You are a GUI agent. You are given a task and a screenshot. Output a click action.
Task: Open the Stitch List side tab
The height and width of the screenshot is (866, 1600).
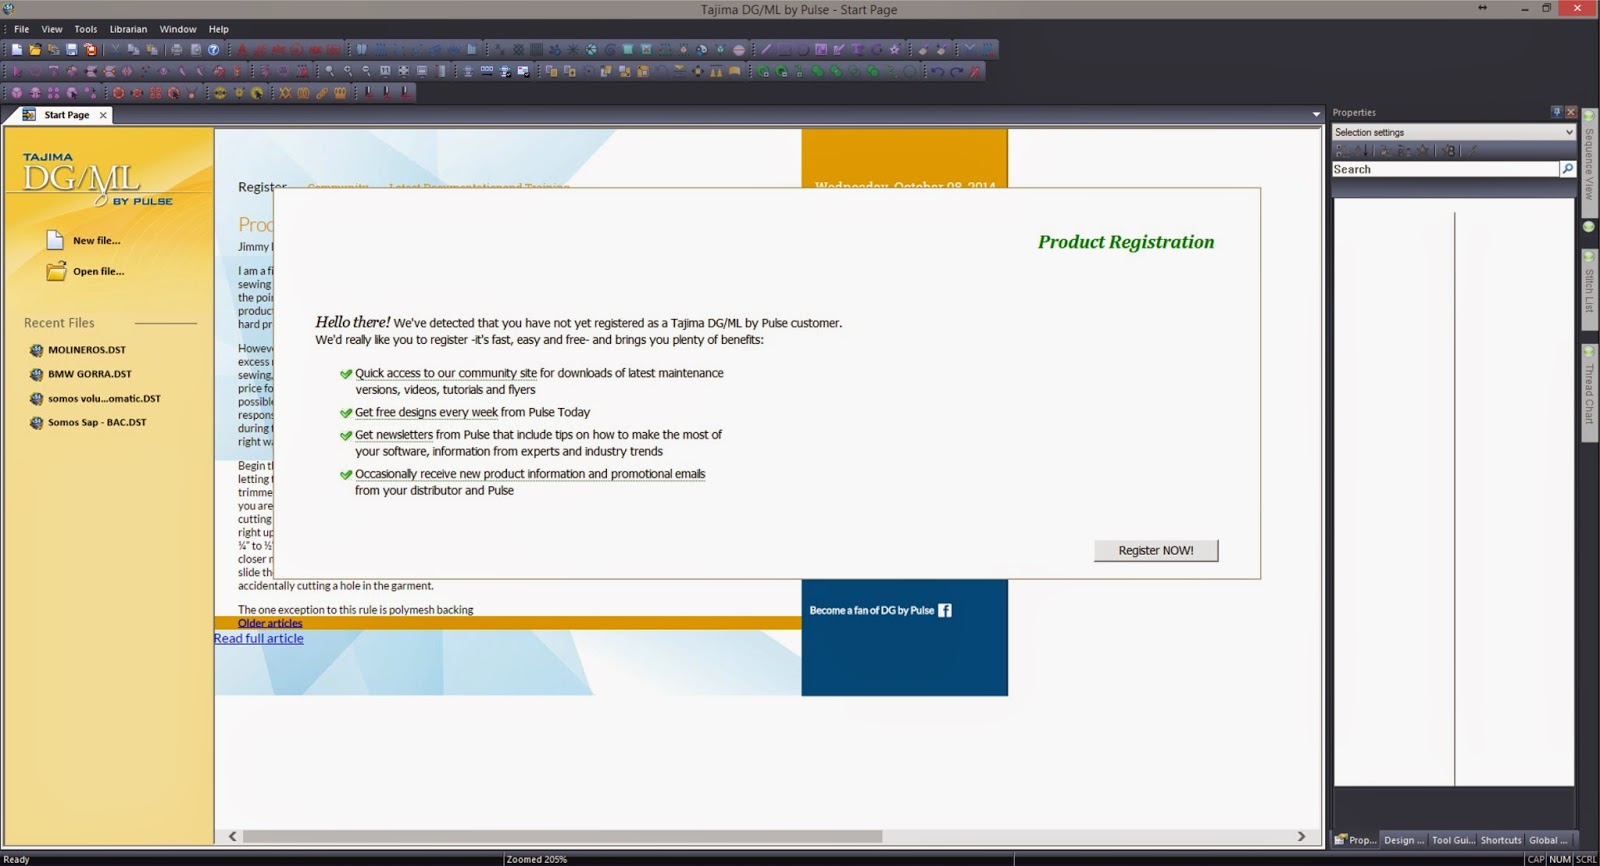point(1588,290)
